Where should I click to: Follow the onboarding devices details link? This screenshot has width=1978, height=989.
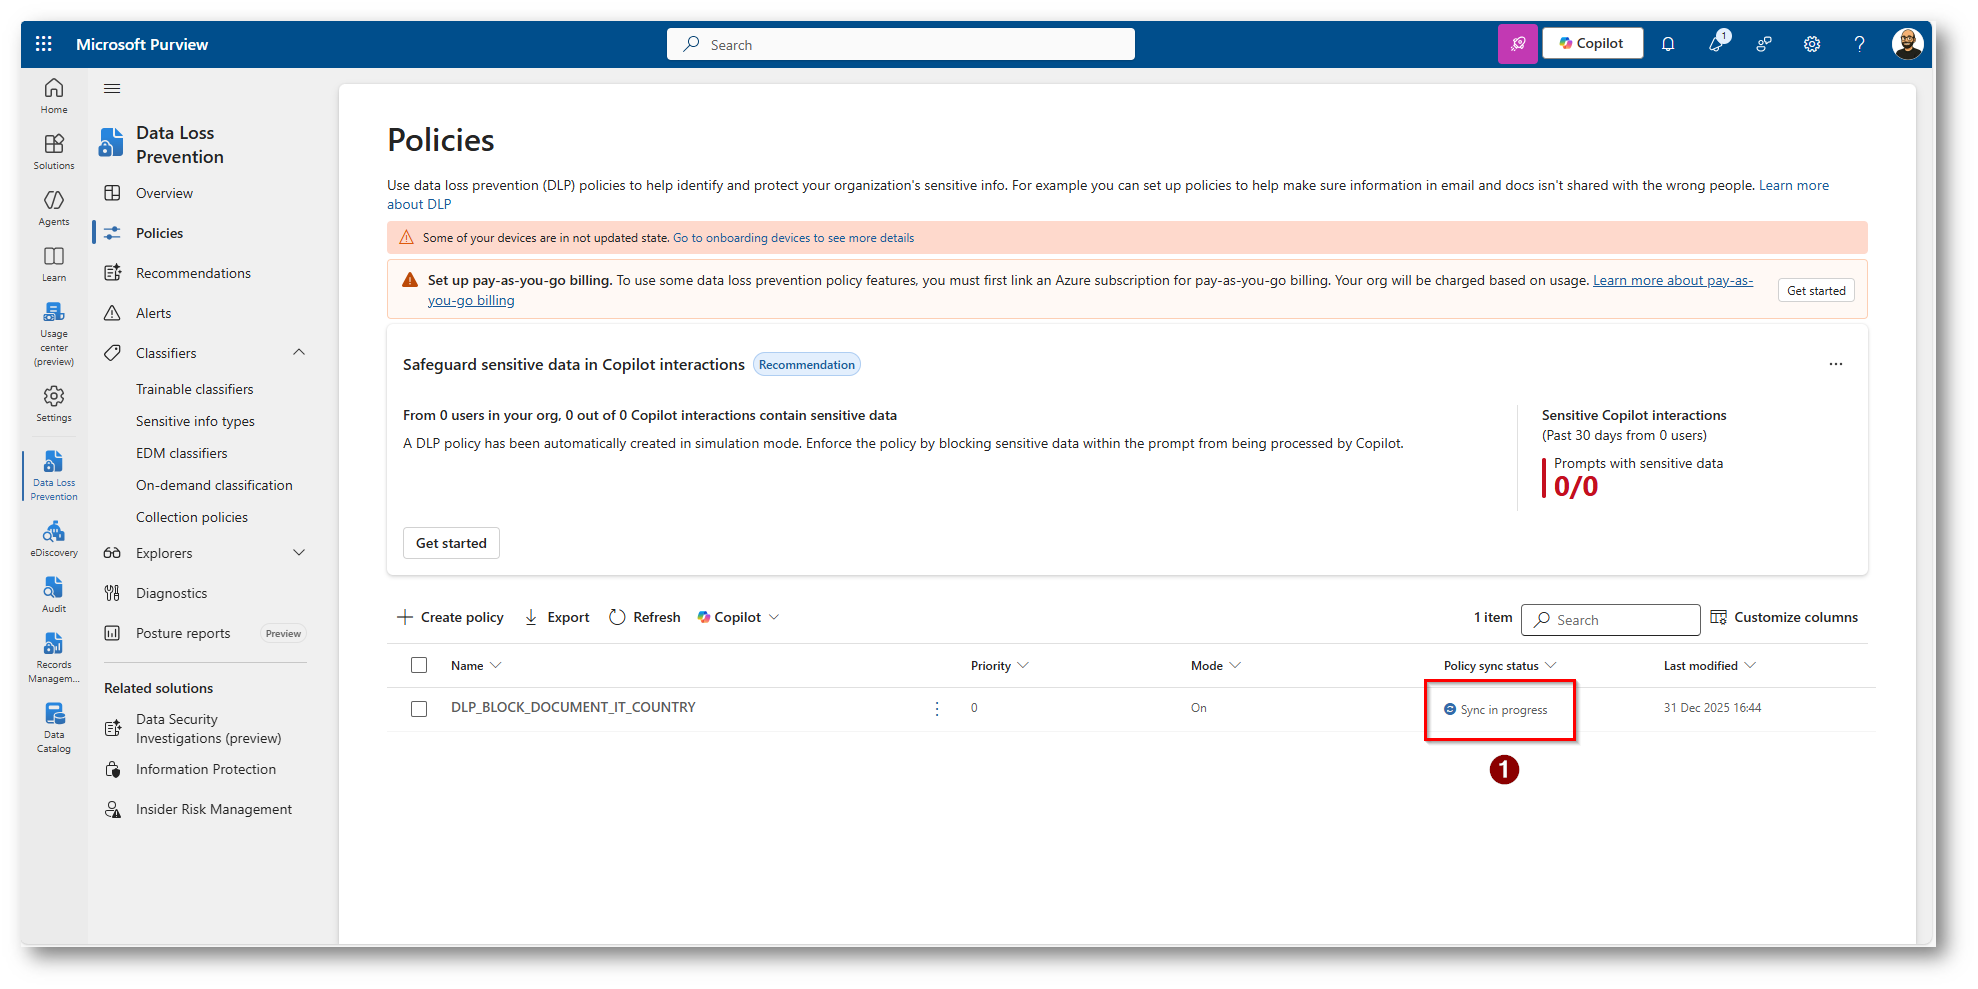coord(793,238)
